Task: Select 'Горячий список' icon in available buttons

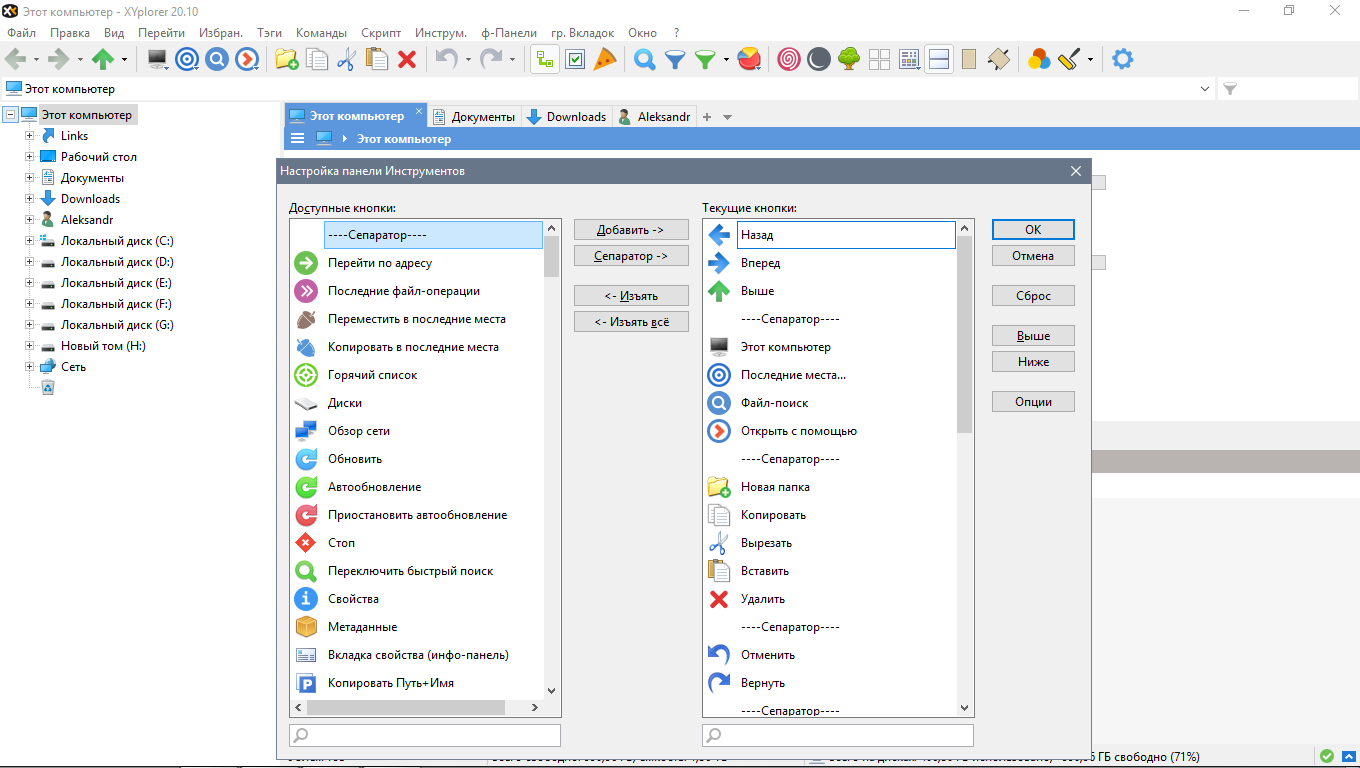Action: point(306,375)
